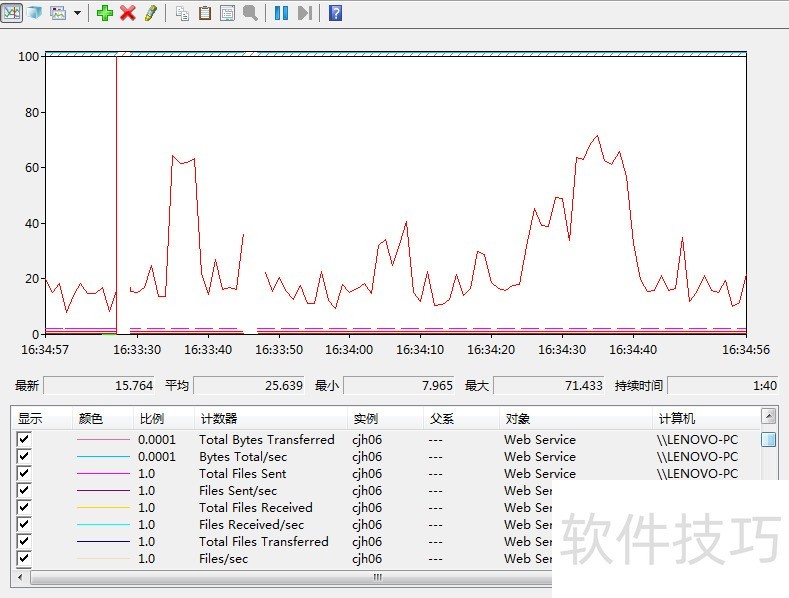The image size is (789, 598).
Task: Click the counter list scroll-up arrow
Action: point(768,416)
